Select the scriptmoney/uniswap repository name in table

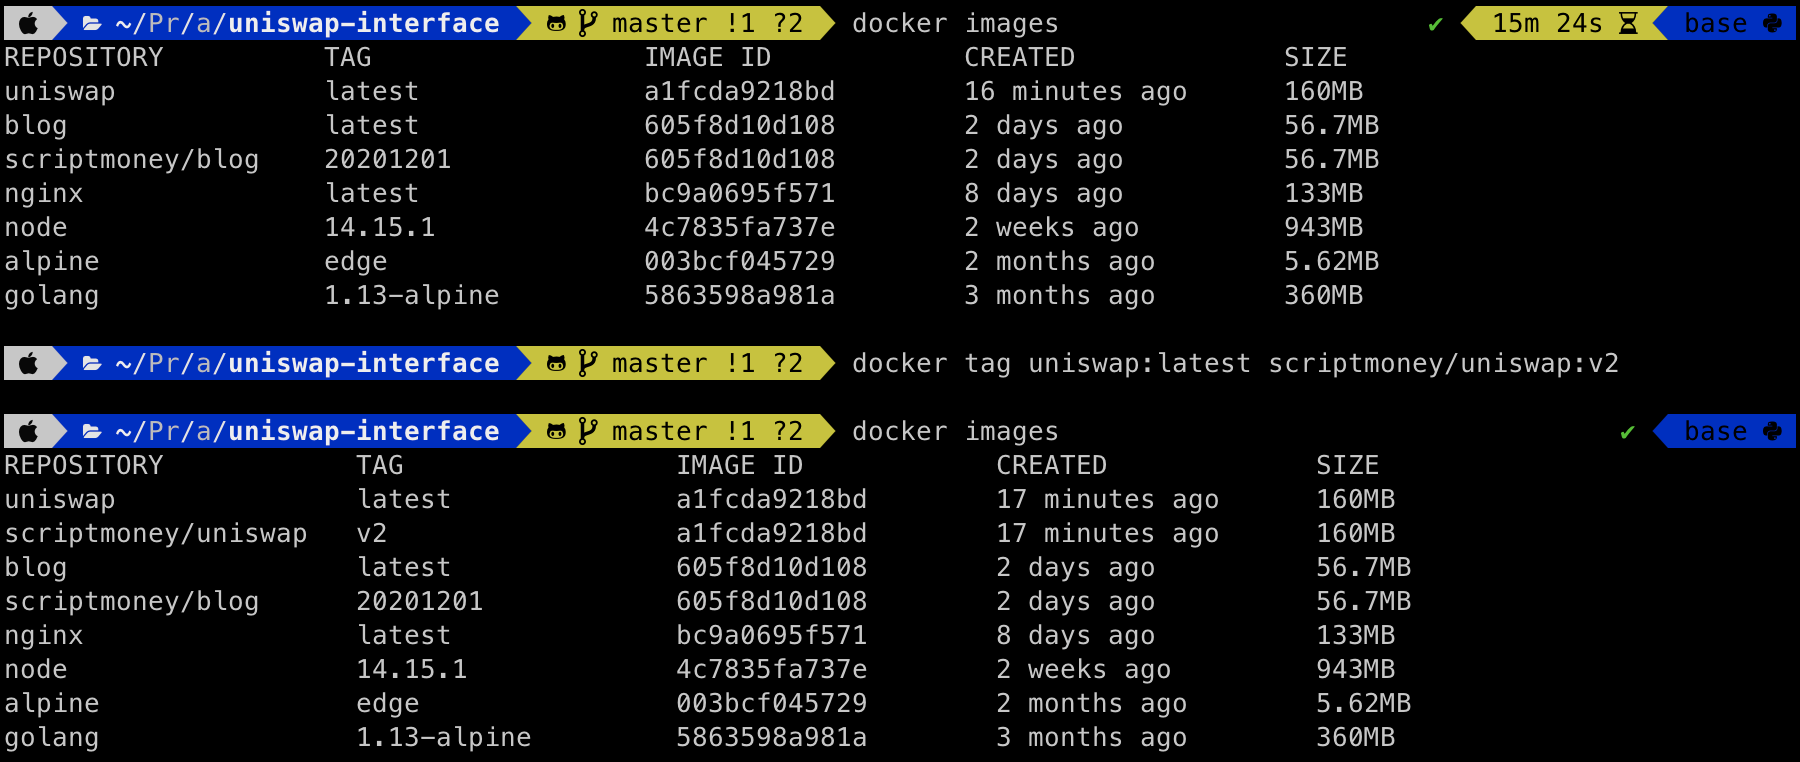click(156, 533)
